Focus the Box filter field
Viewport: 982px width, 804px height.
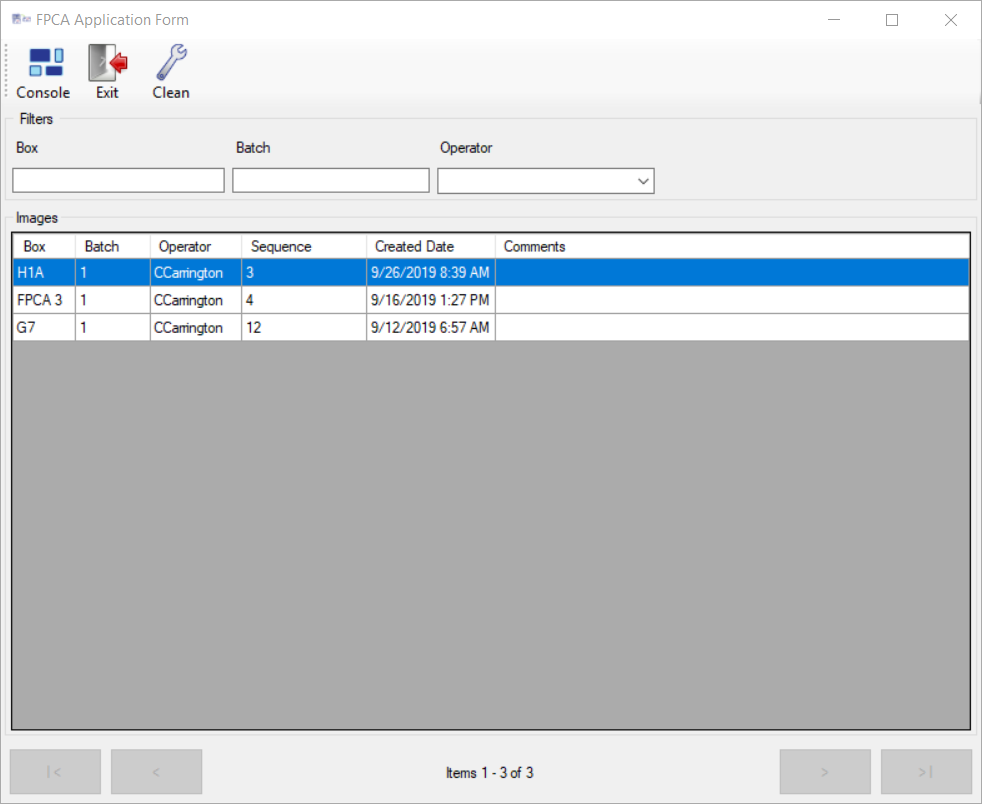118,180
